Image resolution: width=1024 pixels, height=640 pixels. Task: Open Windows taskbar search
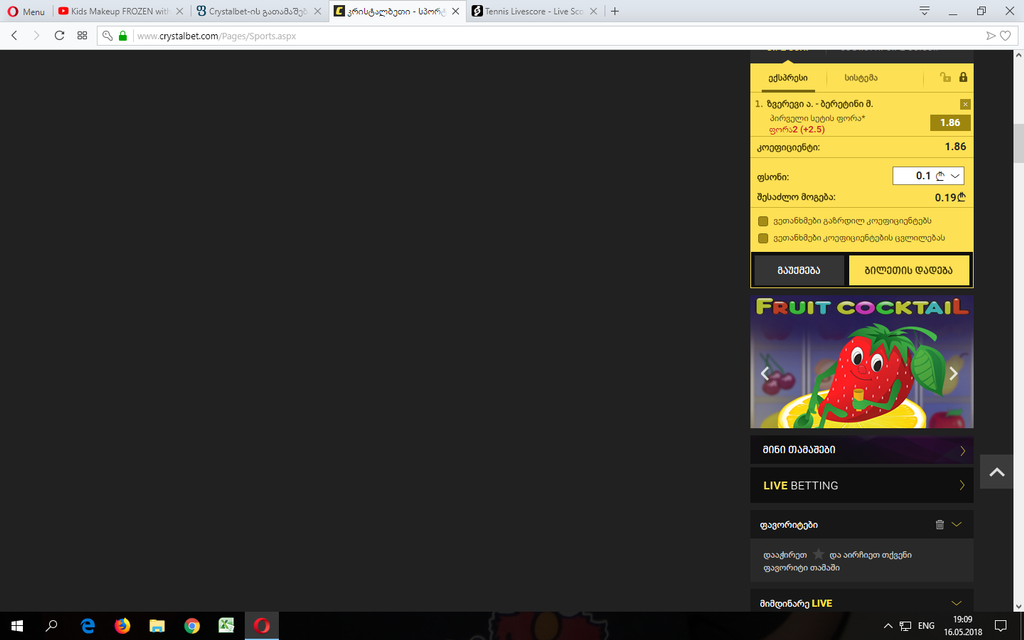[52, 626]
